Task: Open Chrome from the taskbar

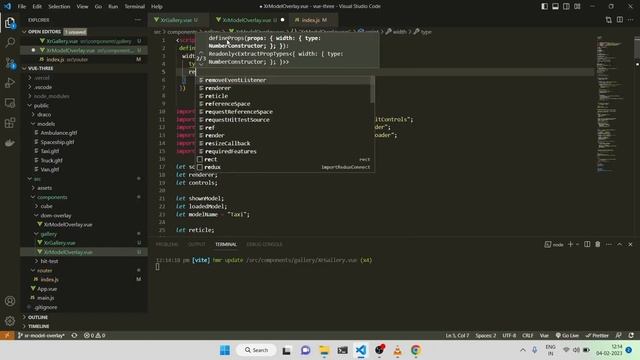Action: (416, 350)
